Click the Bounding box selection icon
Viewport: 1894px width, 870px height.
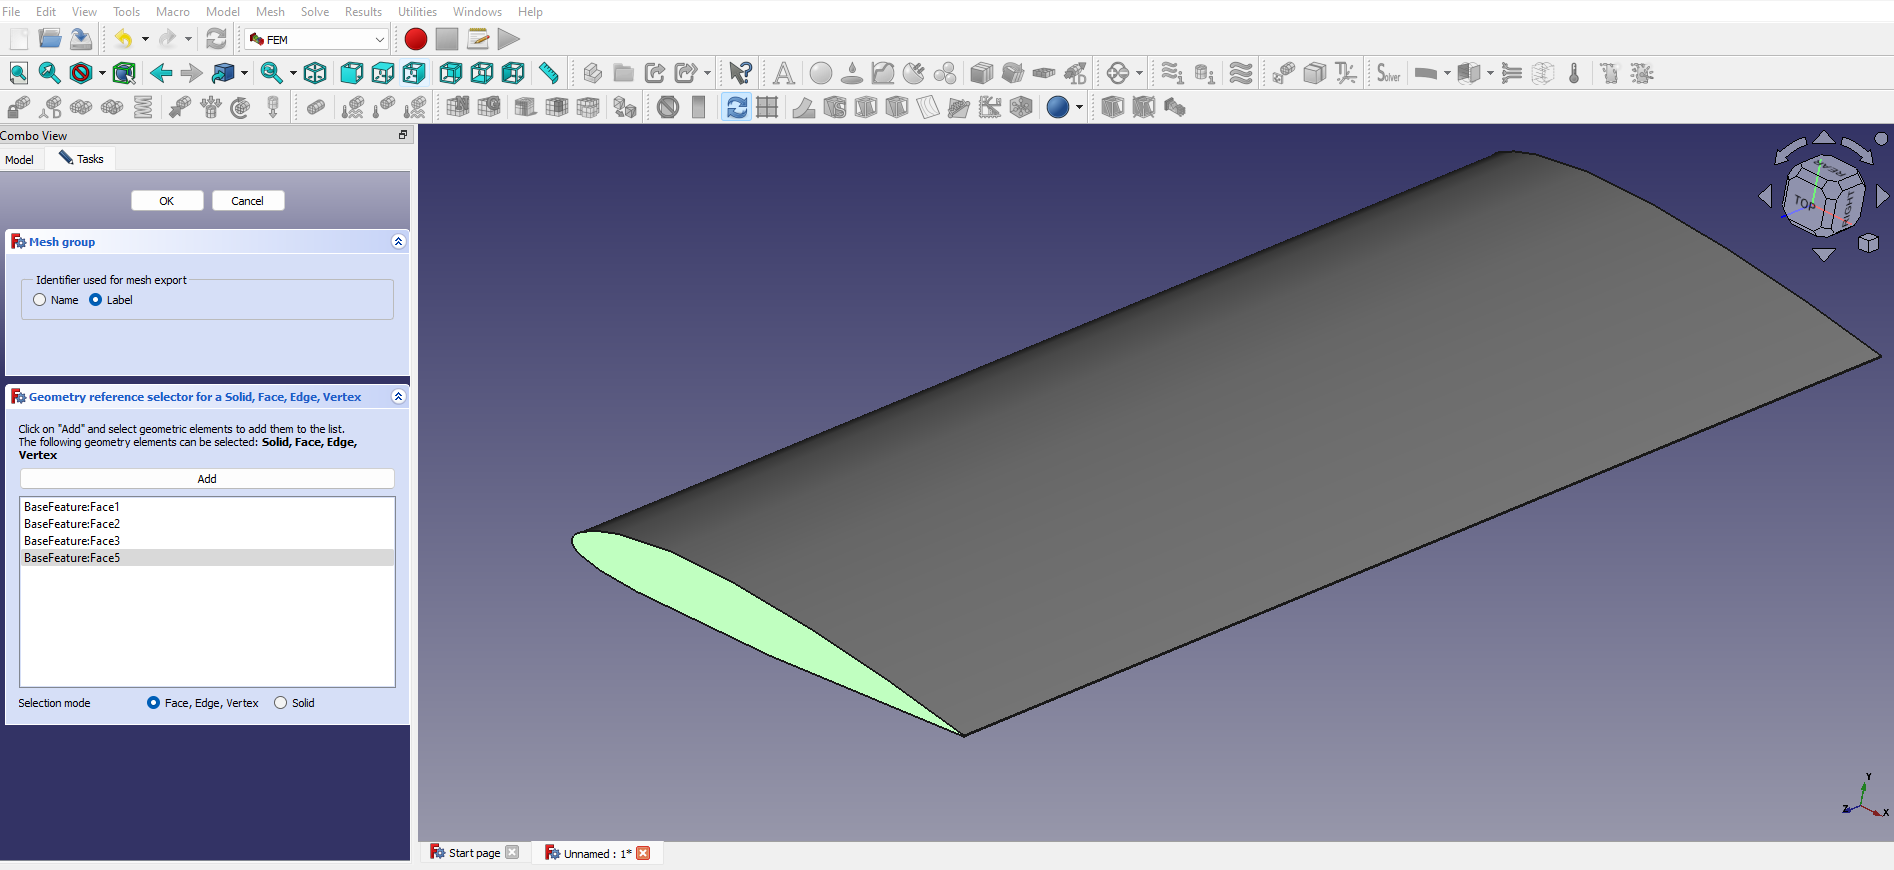[x=124, y=73]
